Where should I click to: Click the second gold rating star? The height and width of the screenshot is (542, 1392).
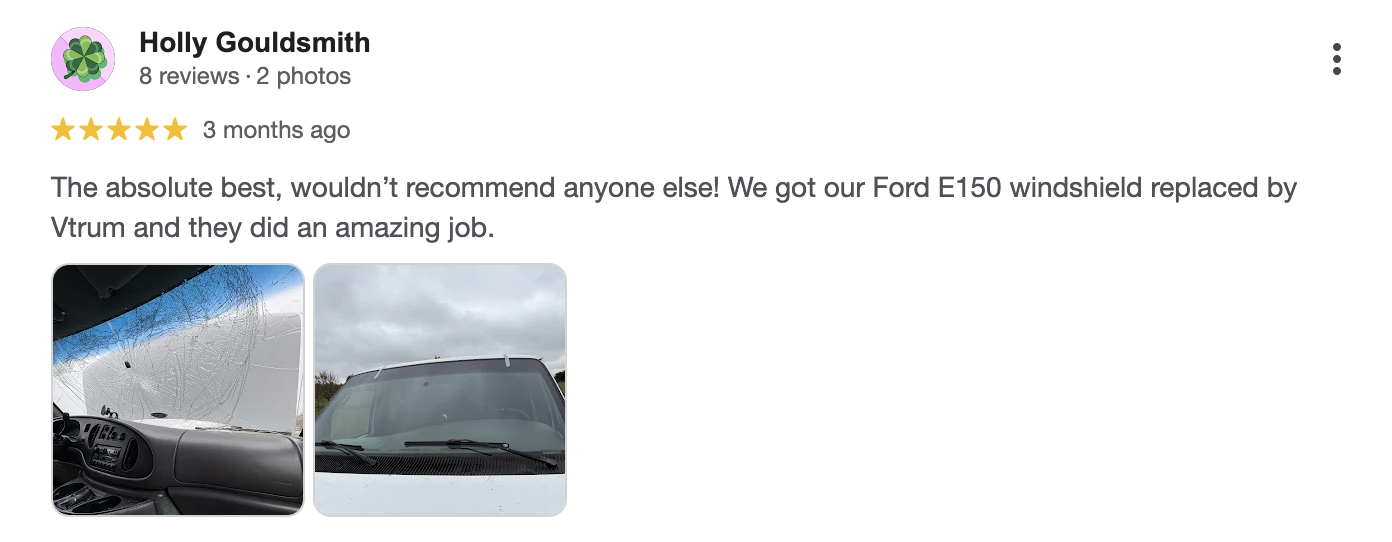click(91, 130)
